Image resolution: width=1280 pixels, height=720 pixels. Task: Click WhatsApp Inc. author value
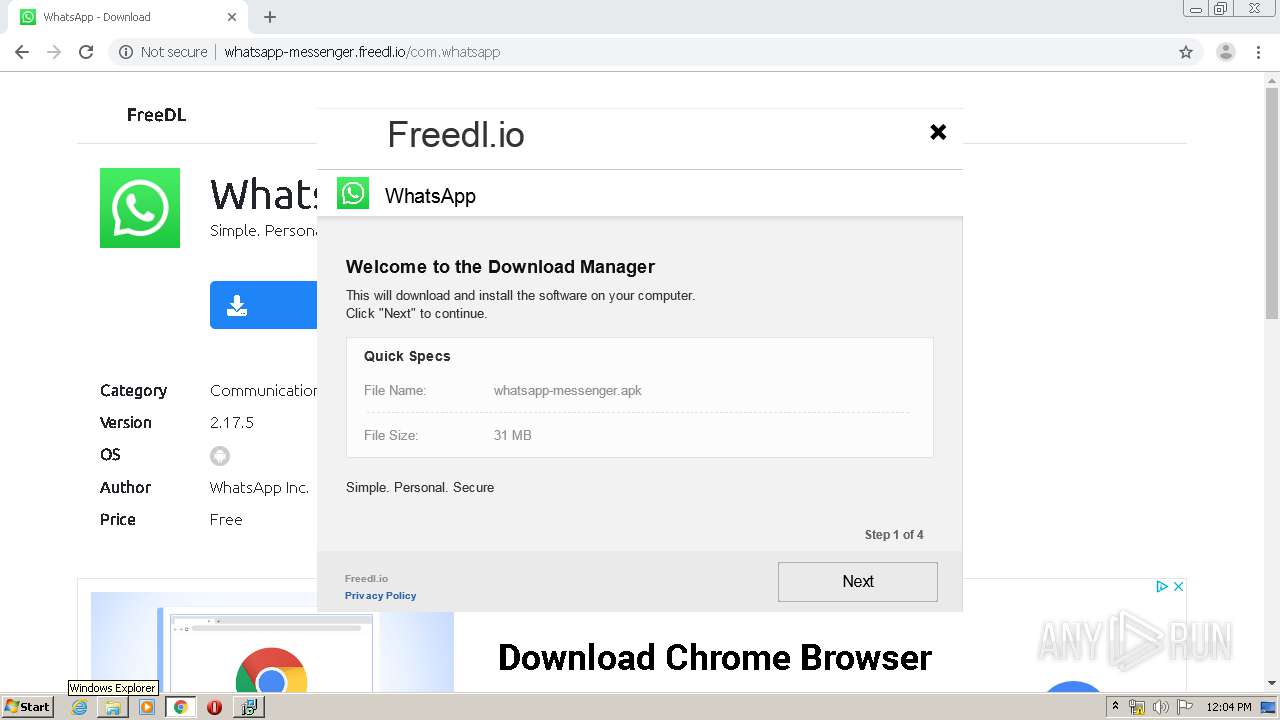[x=259, y=488]
